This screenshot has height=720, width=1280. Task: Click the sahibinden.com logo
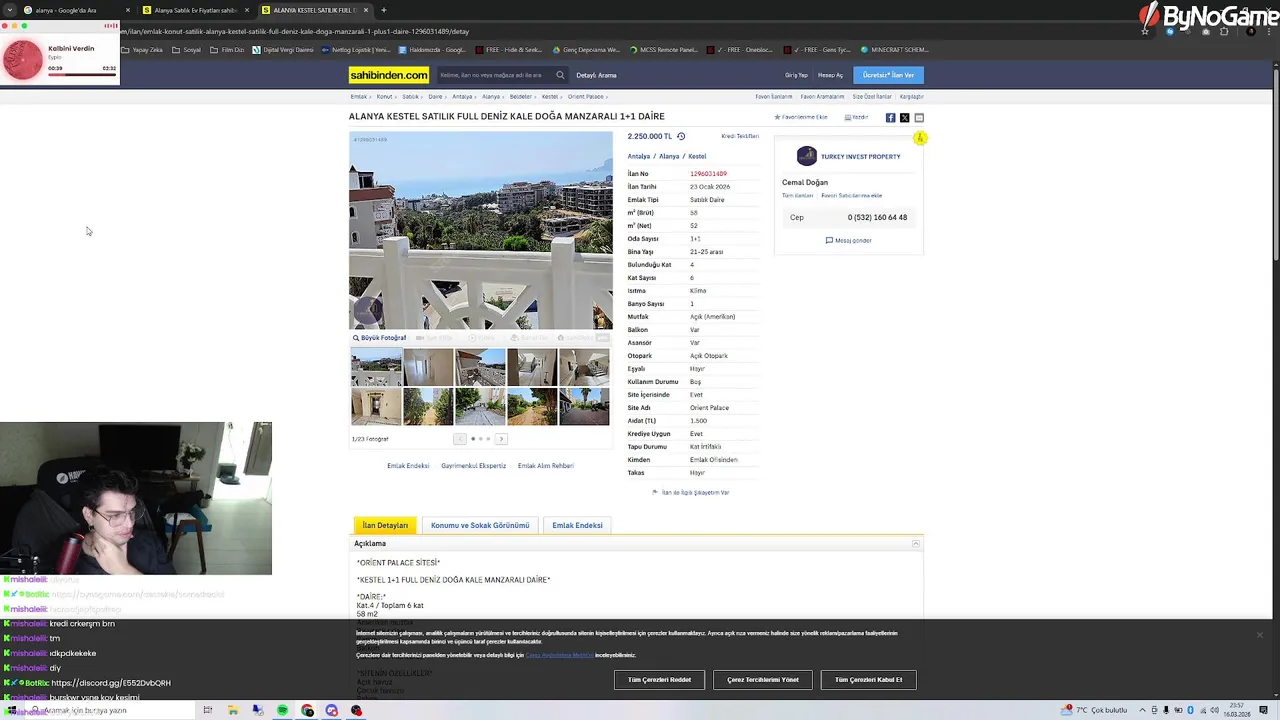coord(389,75)
